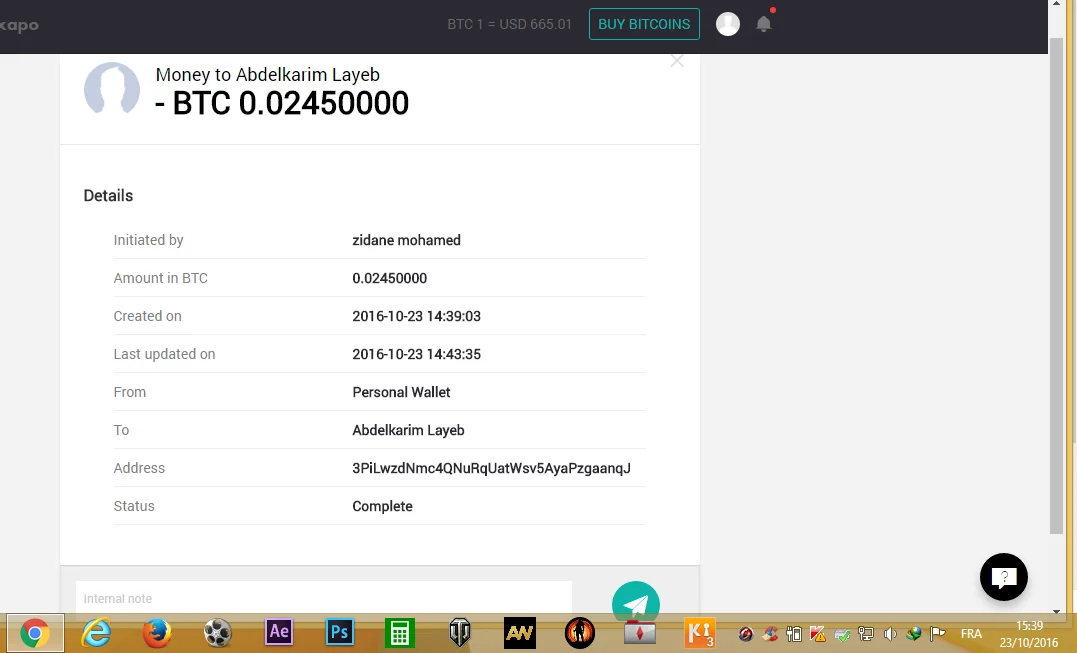Open Google Chrome from the taskbar
The height and width of the screenshot is (653, 1077).
pos(35,633)
